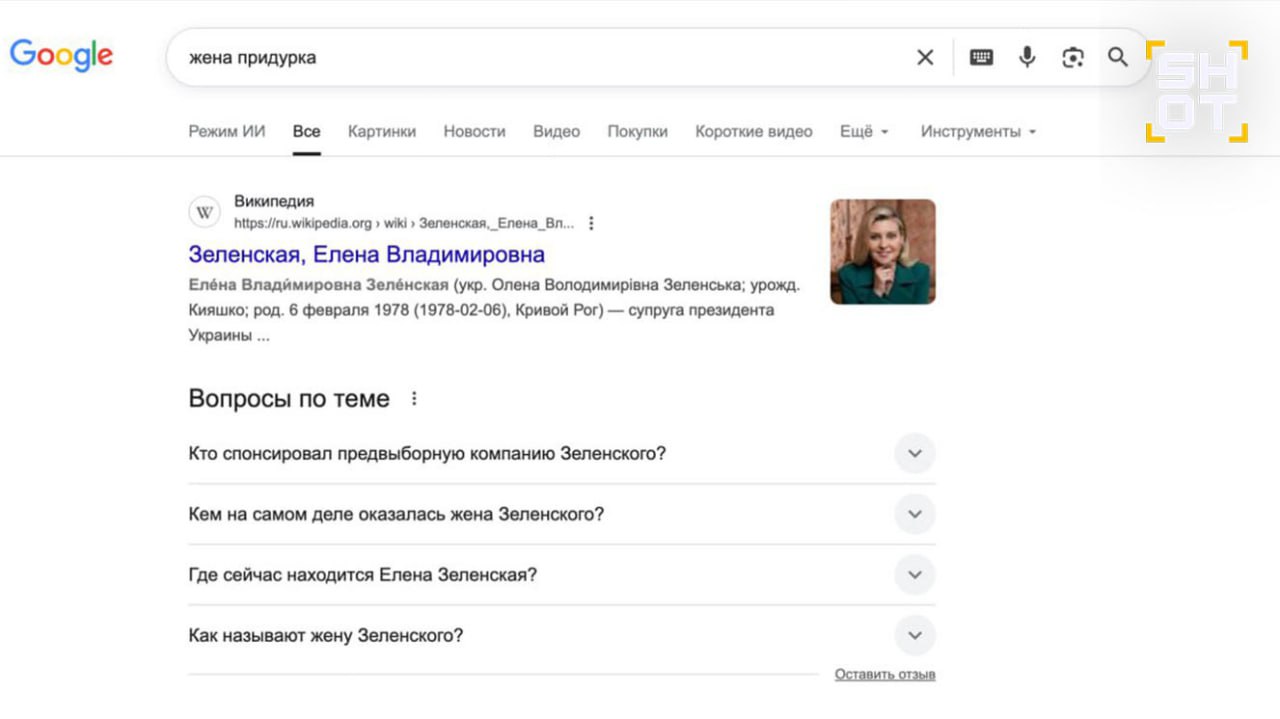
Task: Expand question 'Кем на самом деле оказалась жена Зеленского?'
Action: pos(914,515)
